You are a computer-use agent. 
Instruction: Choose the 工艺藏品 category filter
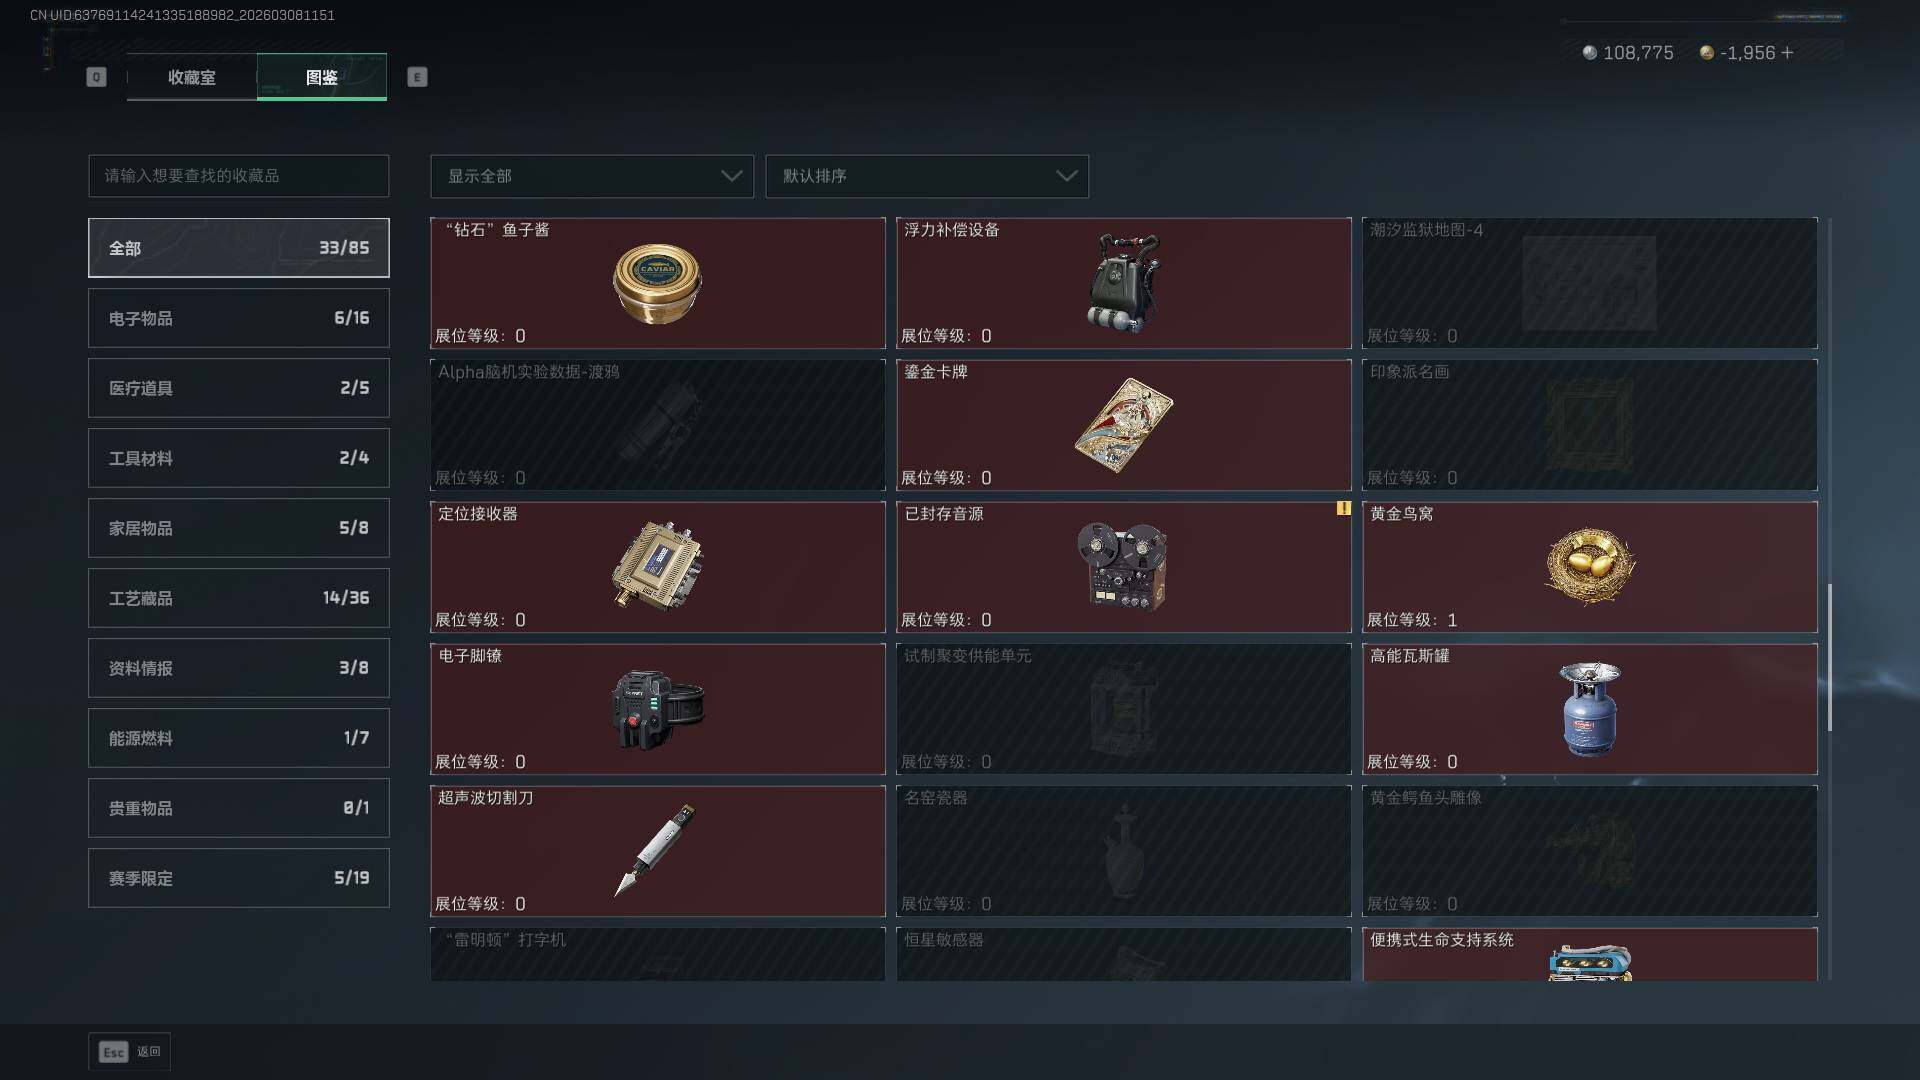[x=239, y=598]
